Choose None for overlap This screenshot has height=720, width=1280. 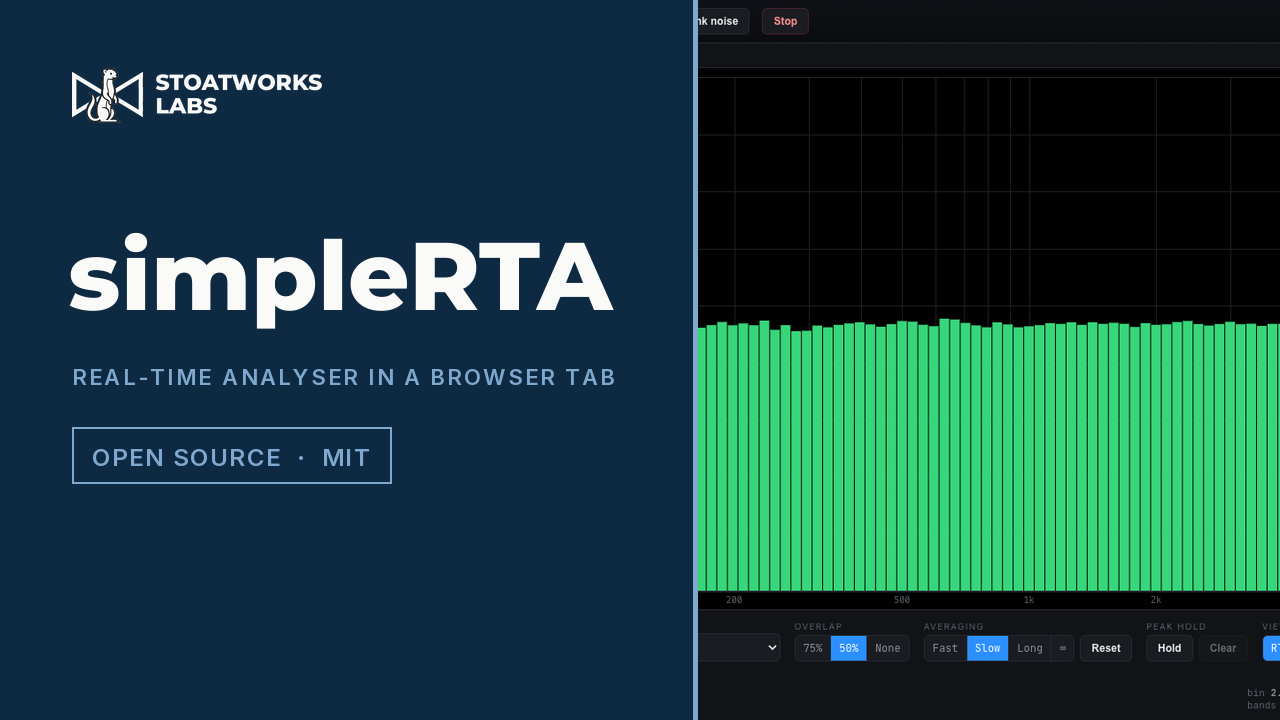pos(888,648)
